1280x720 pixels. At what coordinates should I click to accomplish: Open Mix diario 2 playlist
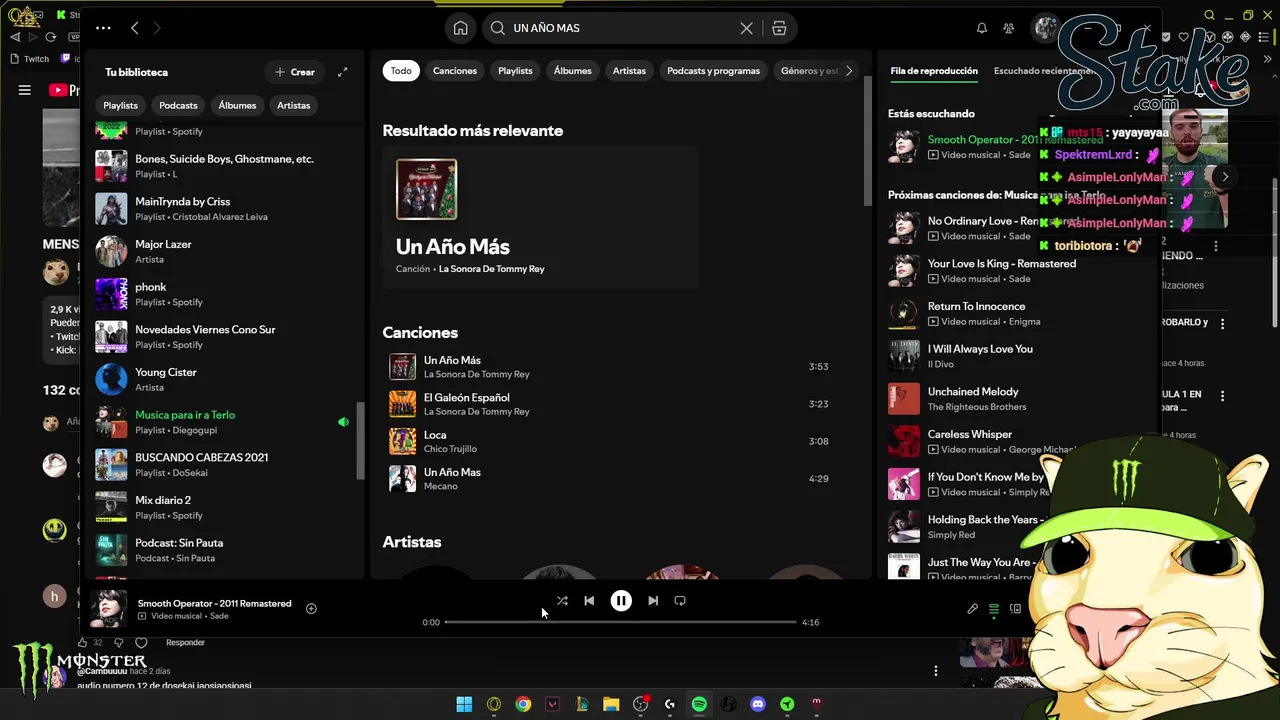[226, 507]
